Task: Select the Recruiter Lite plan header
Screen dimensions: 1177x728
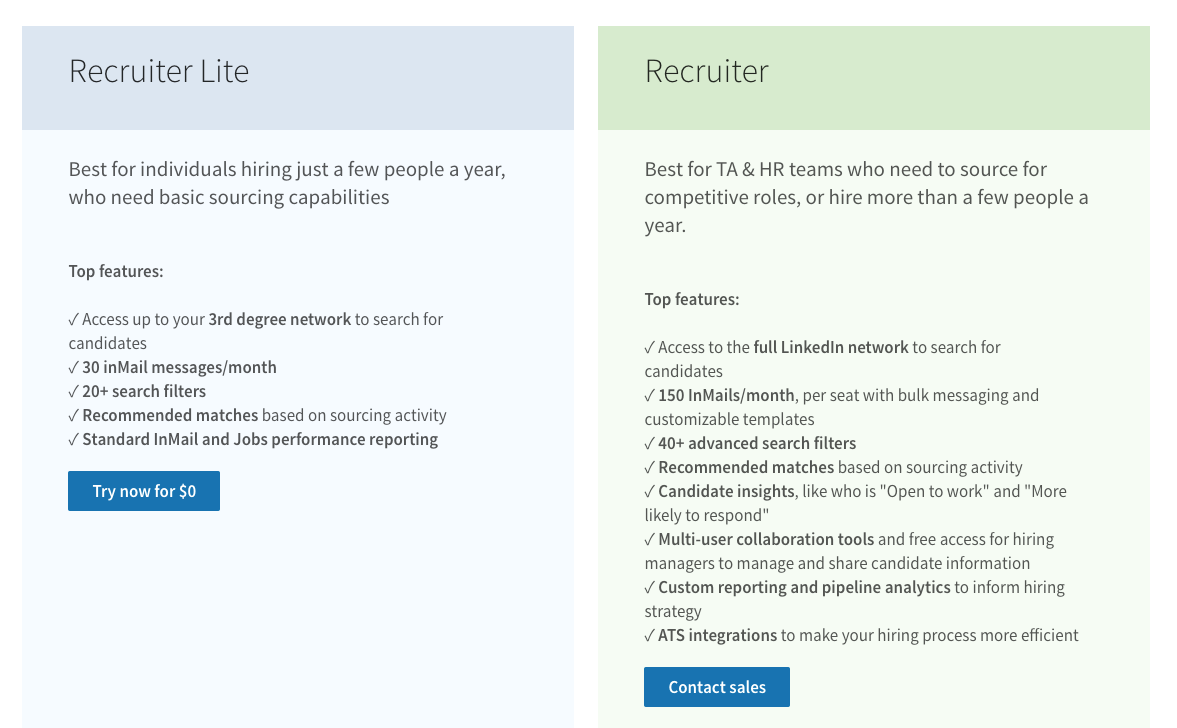Action: click(x=159, y=71)
